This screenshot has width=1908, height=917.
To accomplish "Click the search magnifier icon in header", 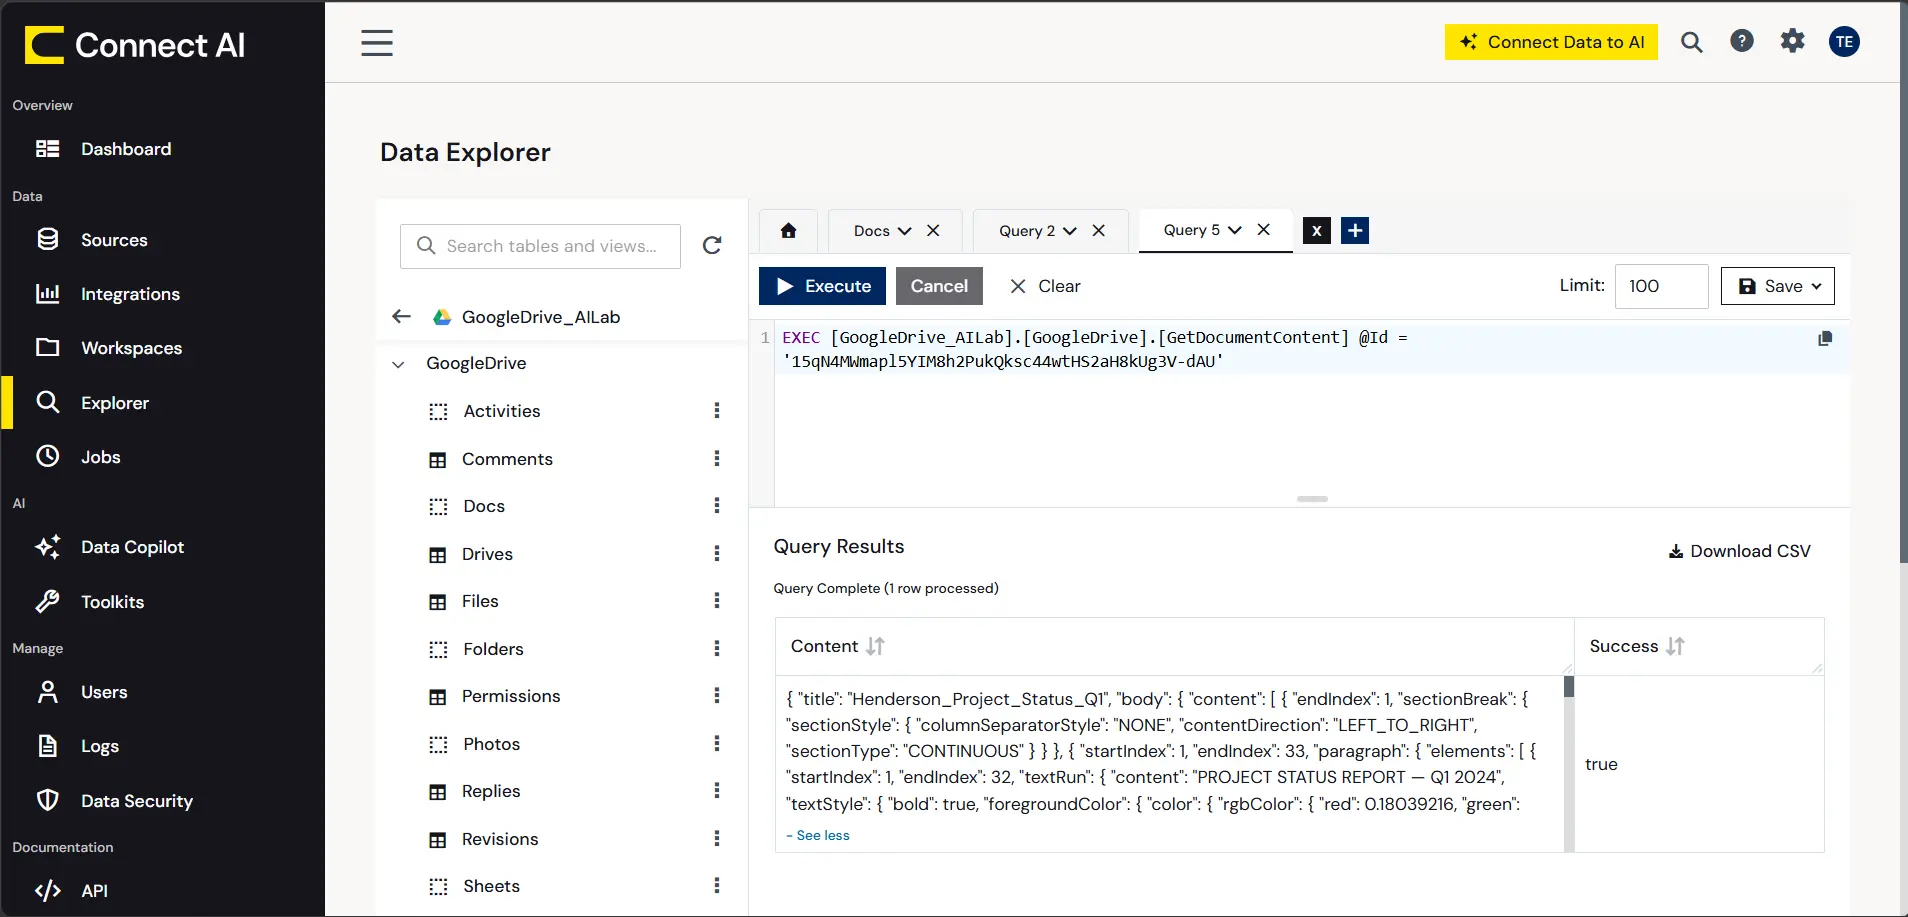I will point(1691,42).
